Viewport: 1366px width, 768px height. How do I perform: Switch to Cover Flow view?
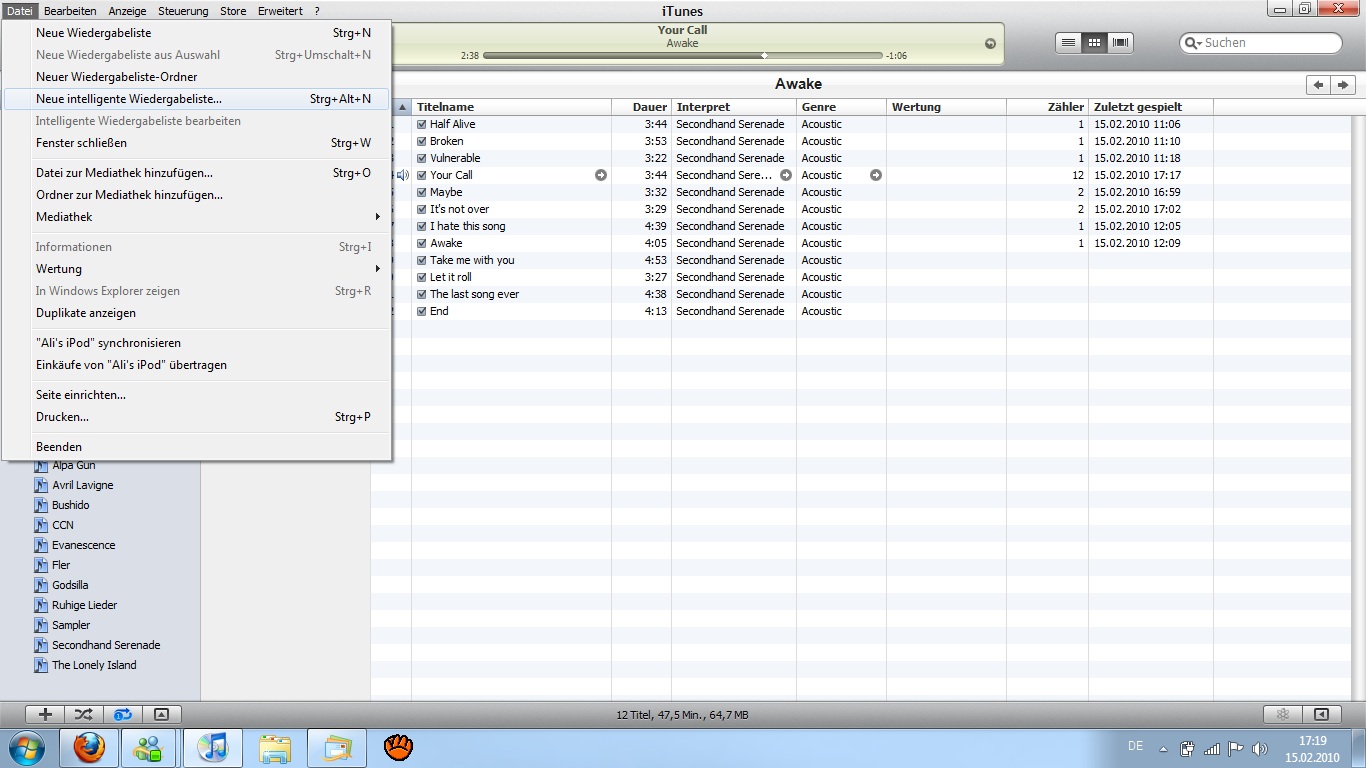[1120, 43]
